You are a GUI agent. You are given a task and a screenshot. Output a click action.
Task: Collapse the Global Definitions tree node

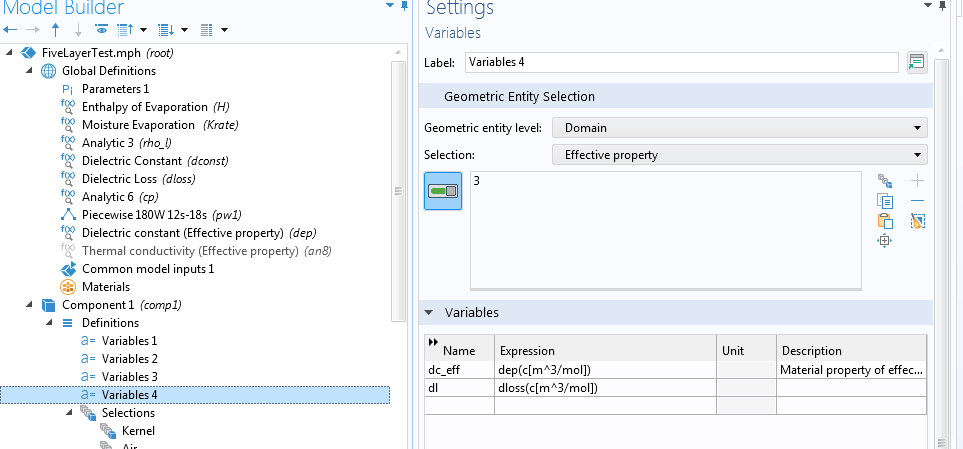(x=29, y=71)
